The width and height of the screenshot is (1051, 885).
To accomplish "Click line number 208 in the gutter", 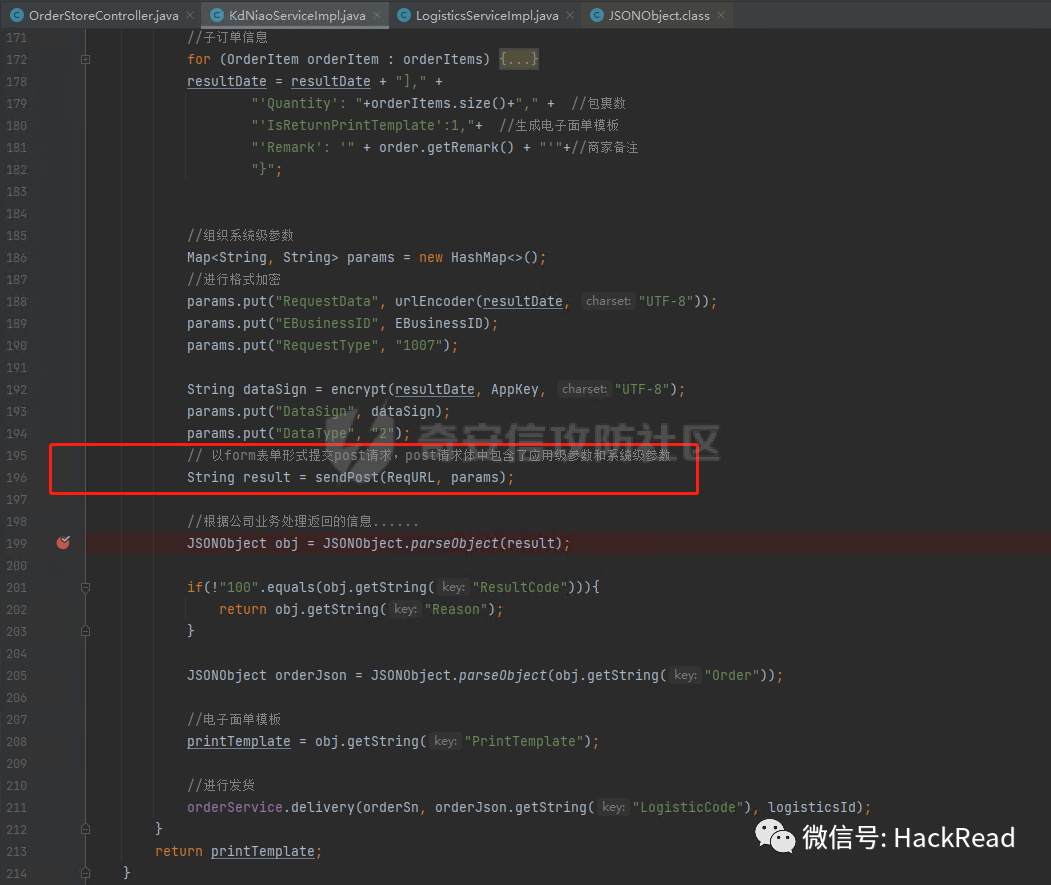I will click(16, 742).
